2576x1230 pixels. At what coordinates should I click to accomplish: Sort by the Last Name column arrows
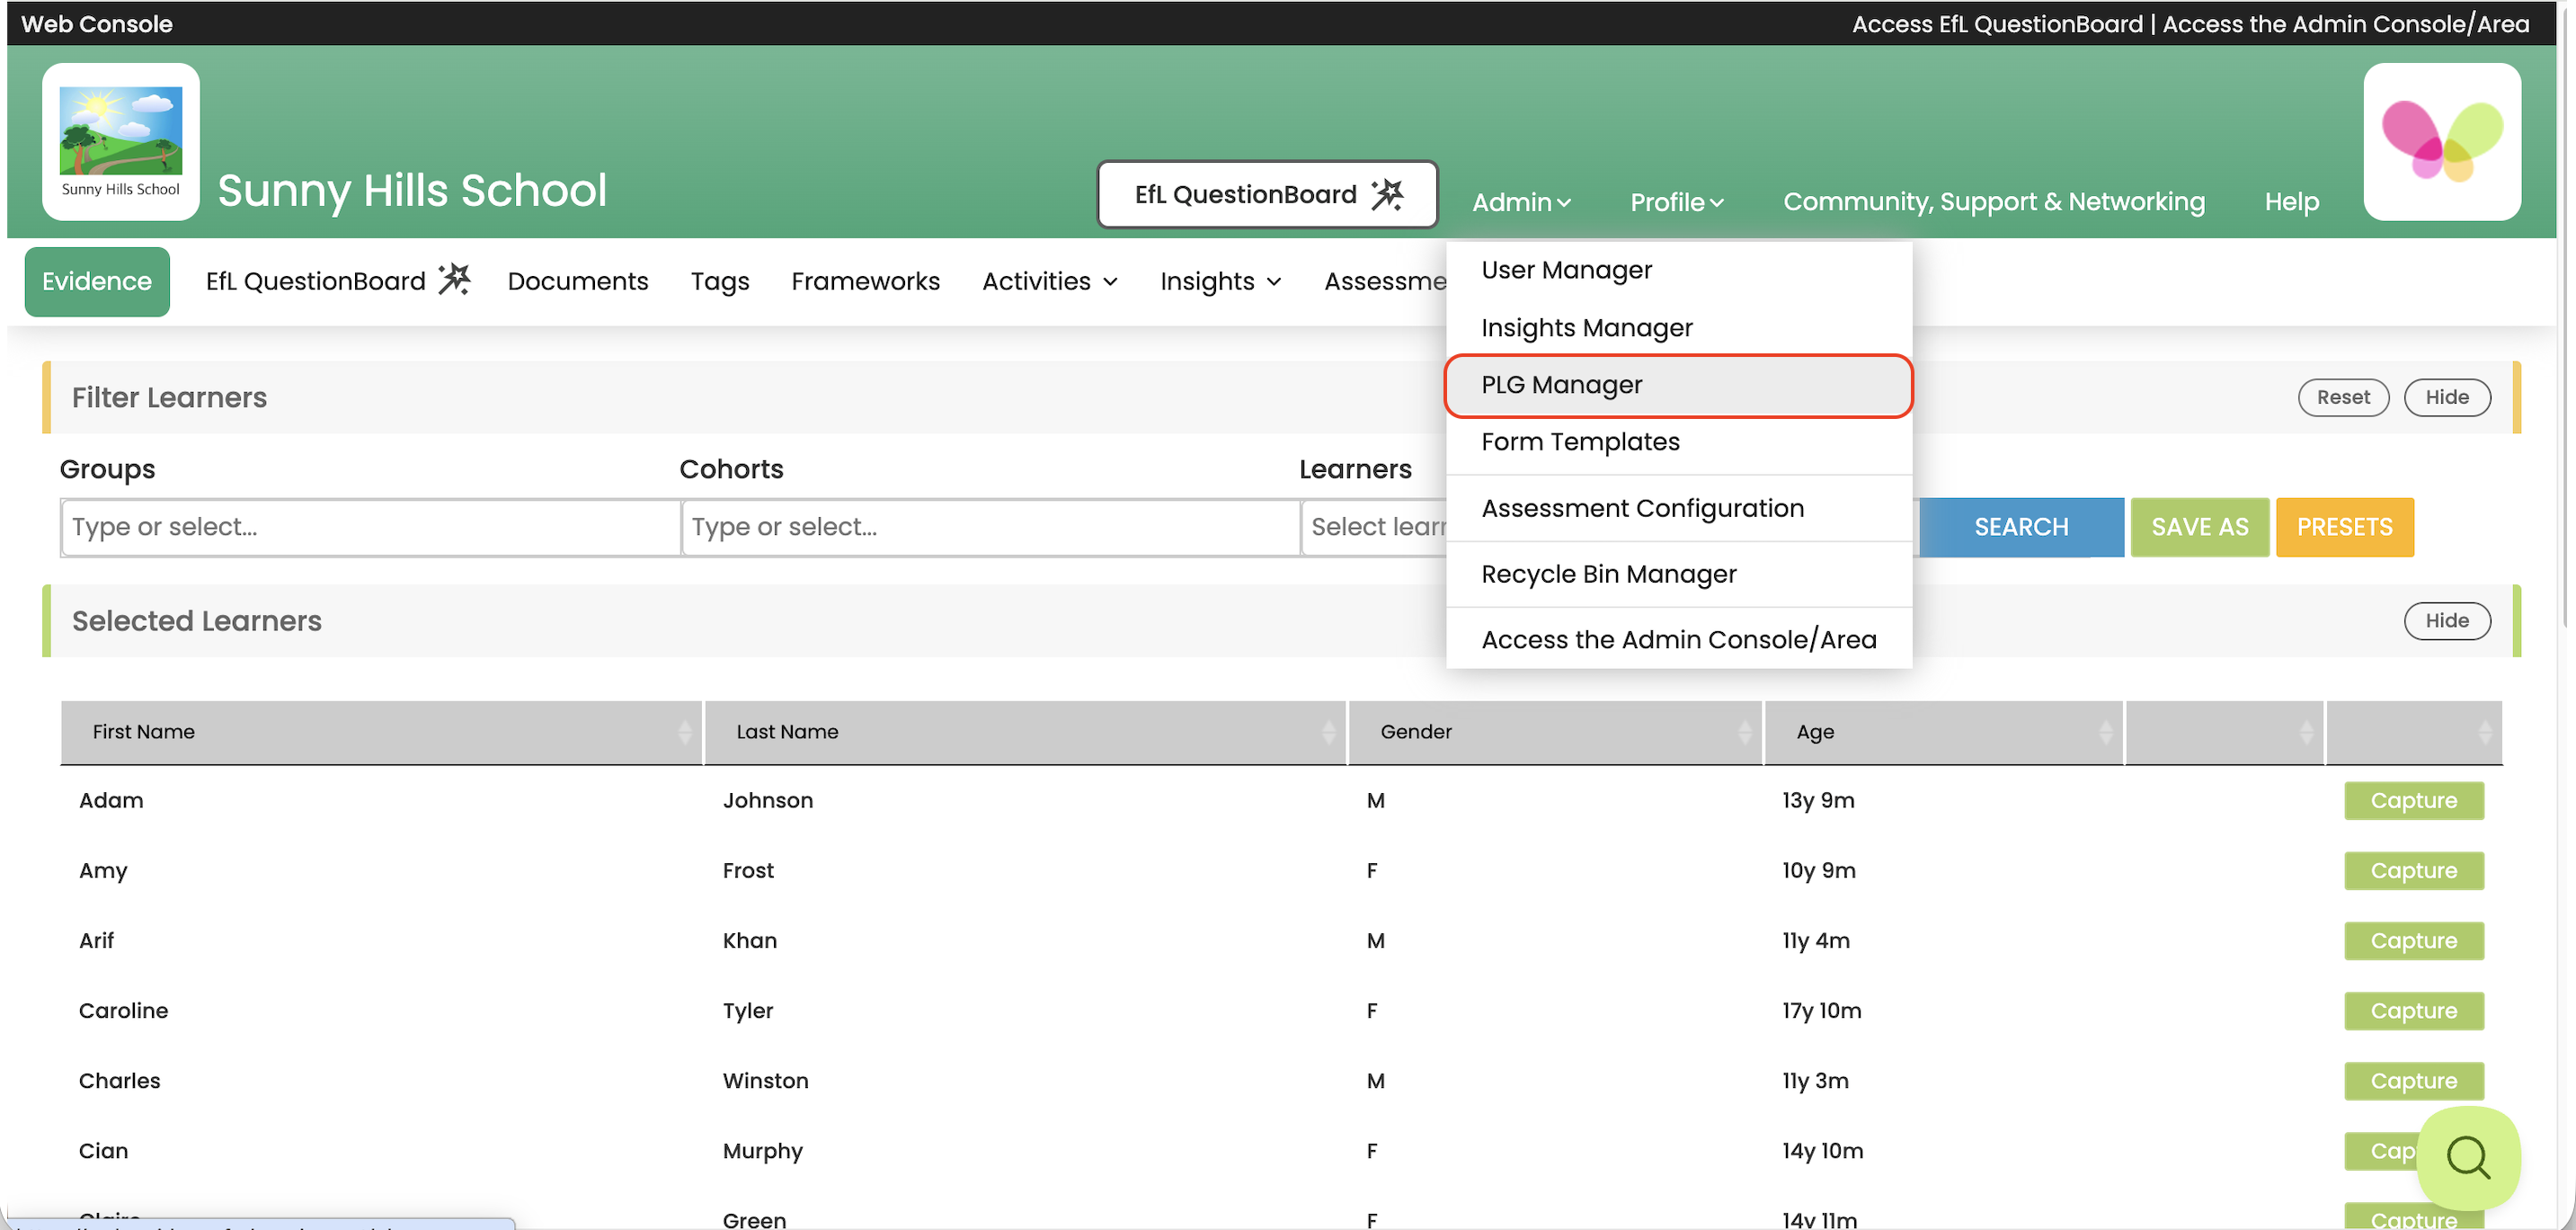[1328, 732]
